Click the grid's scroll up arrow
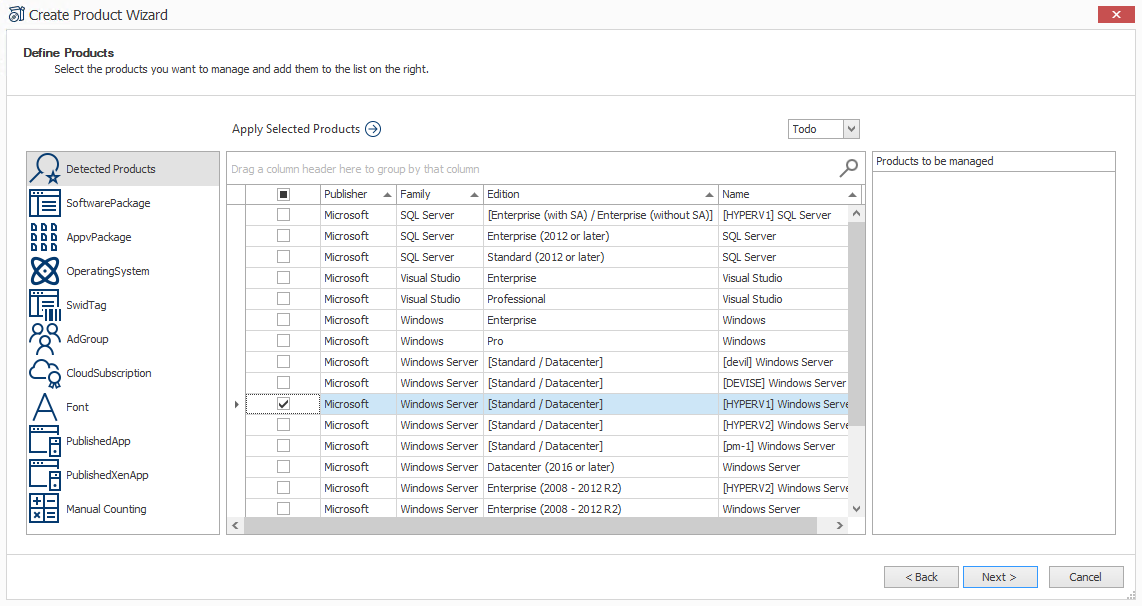 [856, 214]
